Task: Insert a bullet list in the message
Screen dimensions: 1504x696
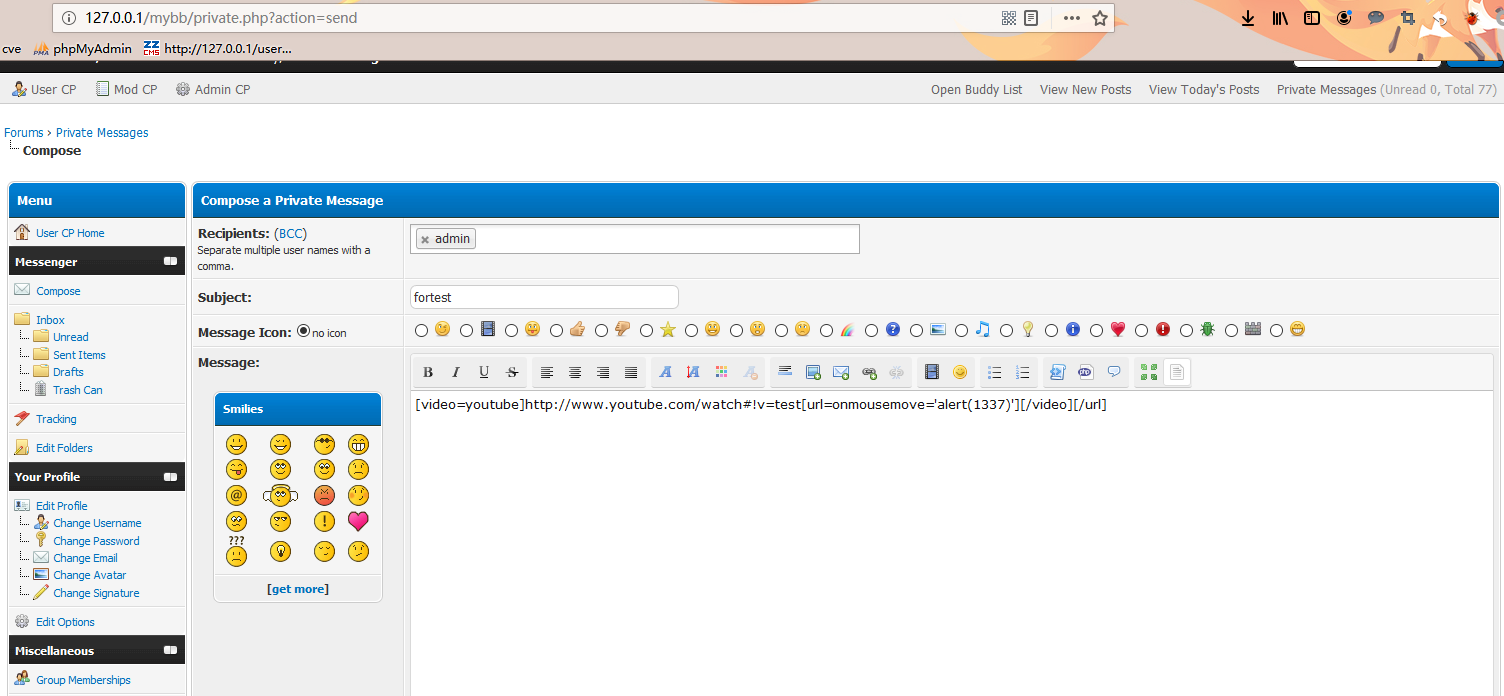Action: tap(994, 372)
